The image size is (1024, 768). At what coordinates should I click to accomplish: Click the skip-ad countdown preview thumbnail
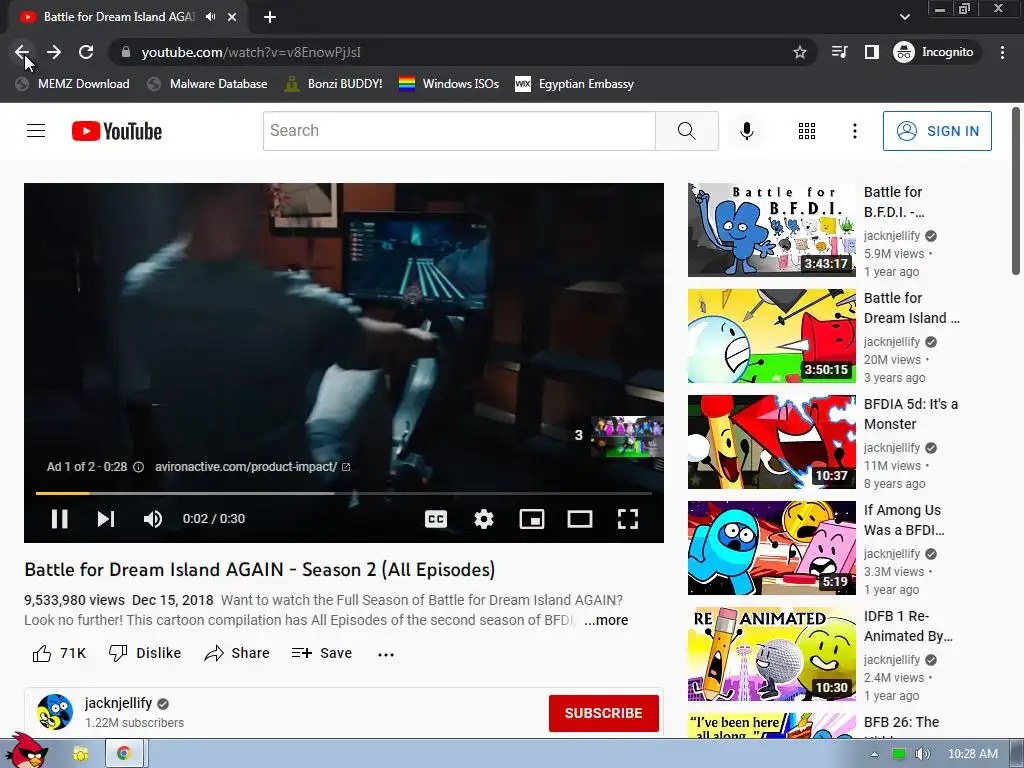[x=627, y=436]
